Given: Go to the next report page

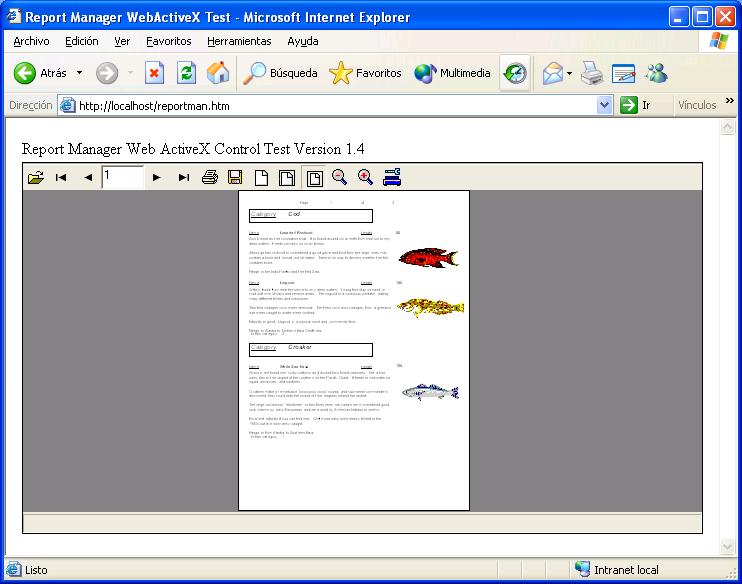Looking at the screenshot, I should tap(157, 178).
